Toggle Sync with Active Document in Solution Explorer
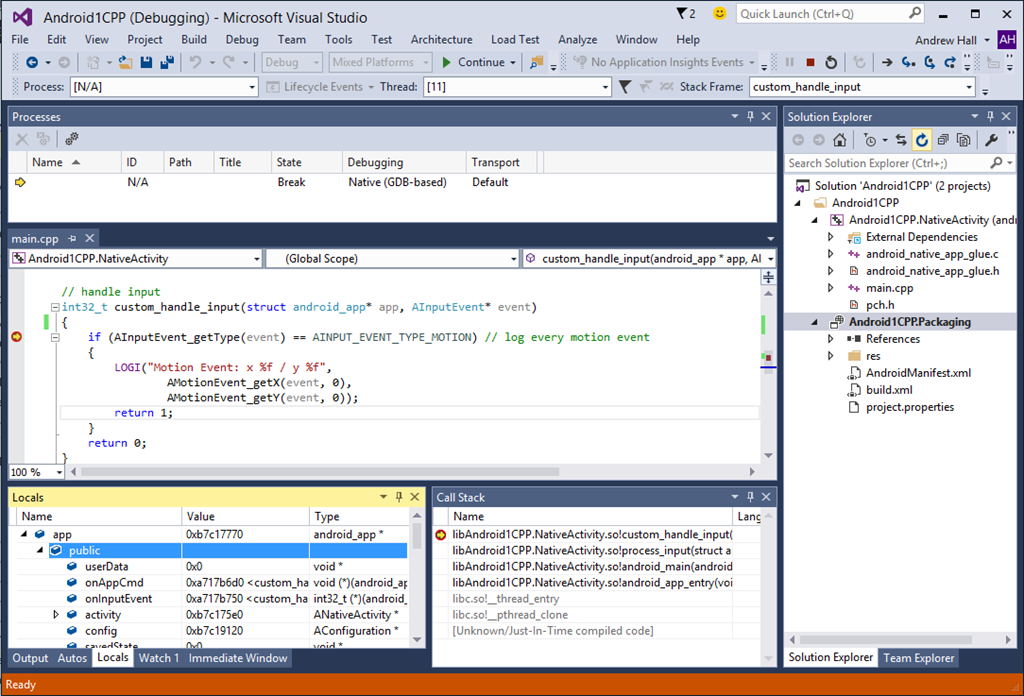The width and height of the screenshot is (1024, 696). [x=901, y=140]
